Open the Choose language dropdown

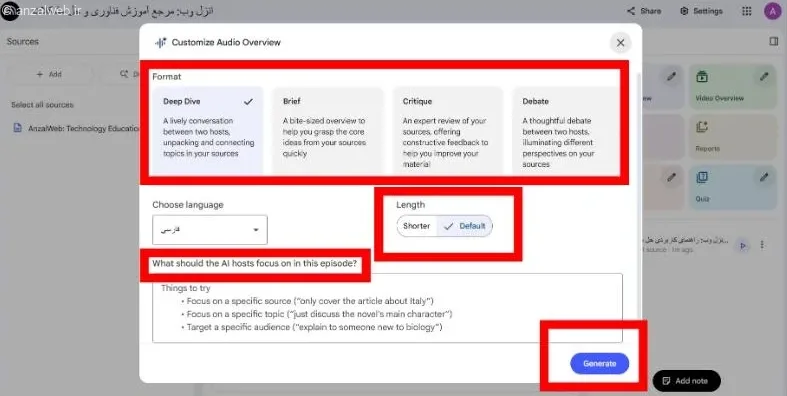tap(210, 230)
